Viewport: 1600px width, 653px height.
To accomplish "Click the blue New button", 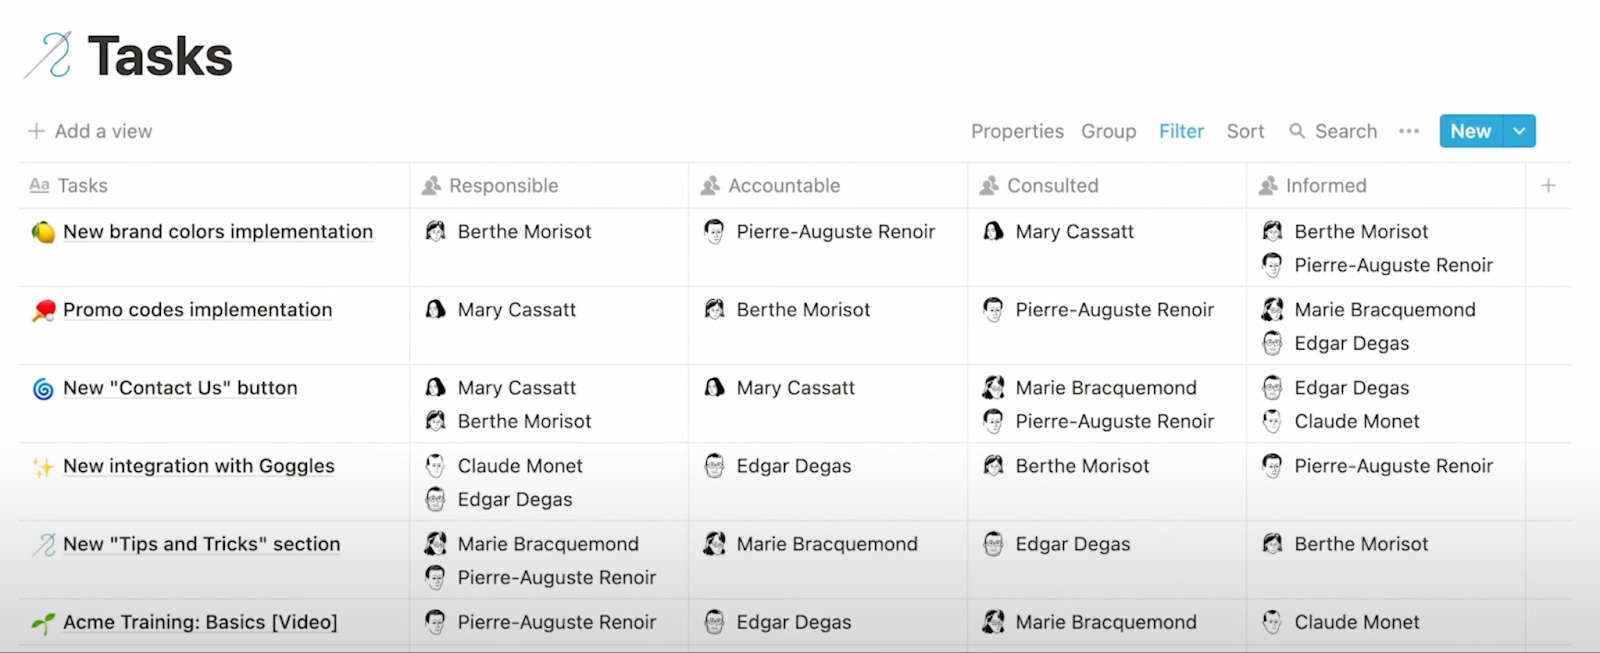I will pyautogui.click(x=1470, y=131).
